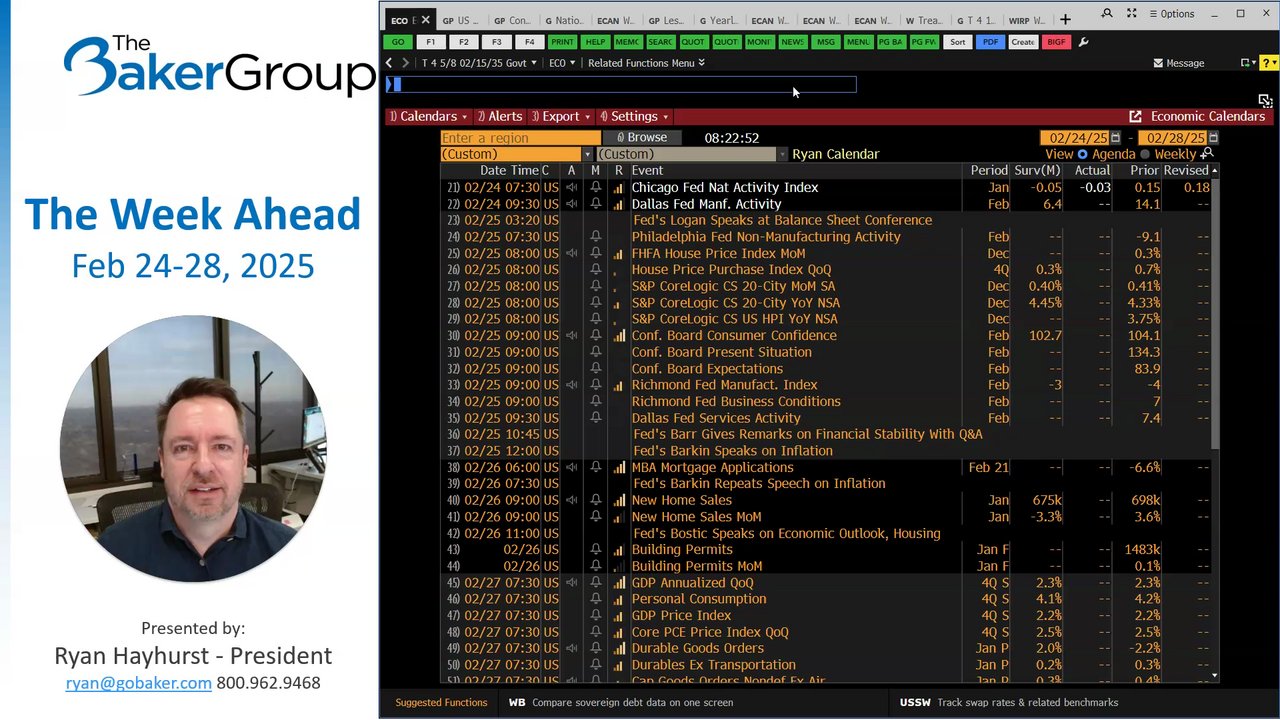Click the alert bell for Dallas Fed Manf. Activity

click(x=596, y=204)
